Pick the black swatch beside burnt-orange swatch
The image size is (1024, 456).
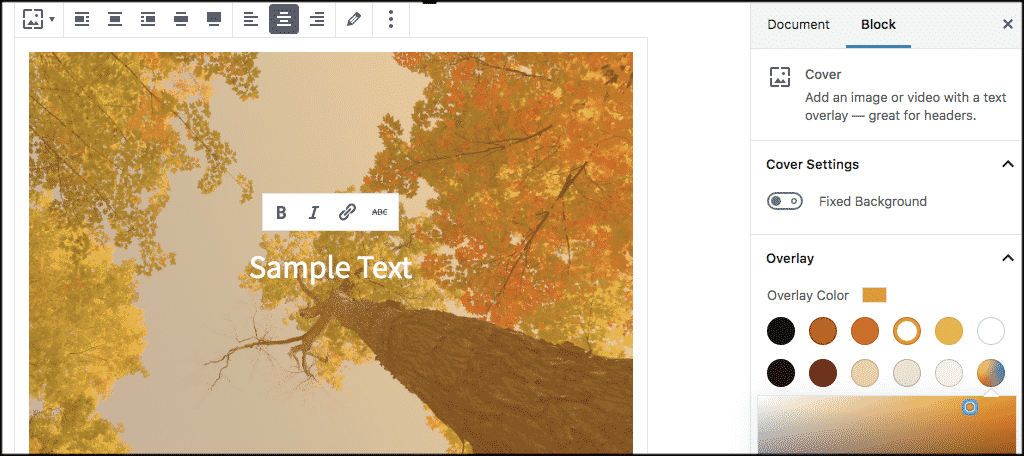781,331
